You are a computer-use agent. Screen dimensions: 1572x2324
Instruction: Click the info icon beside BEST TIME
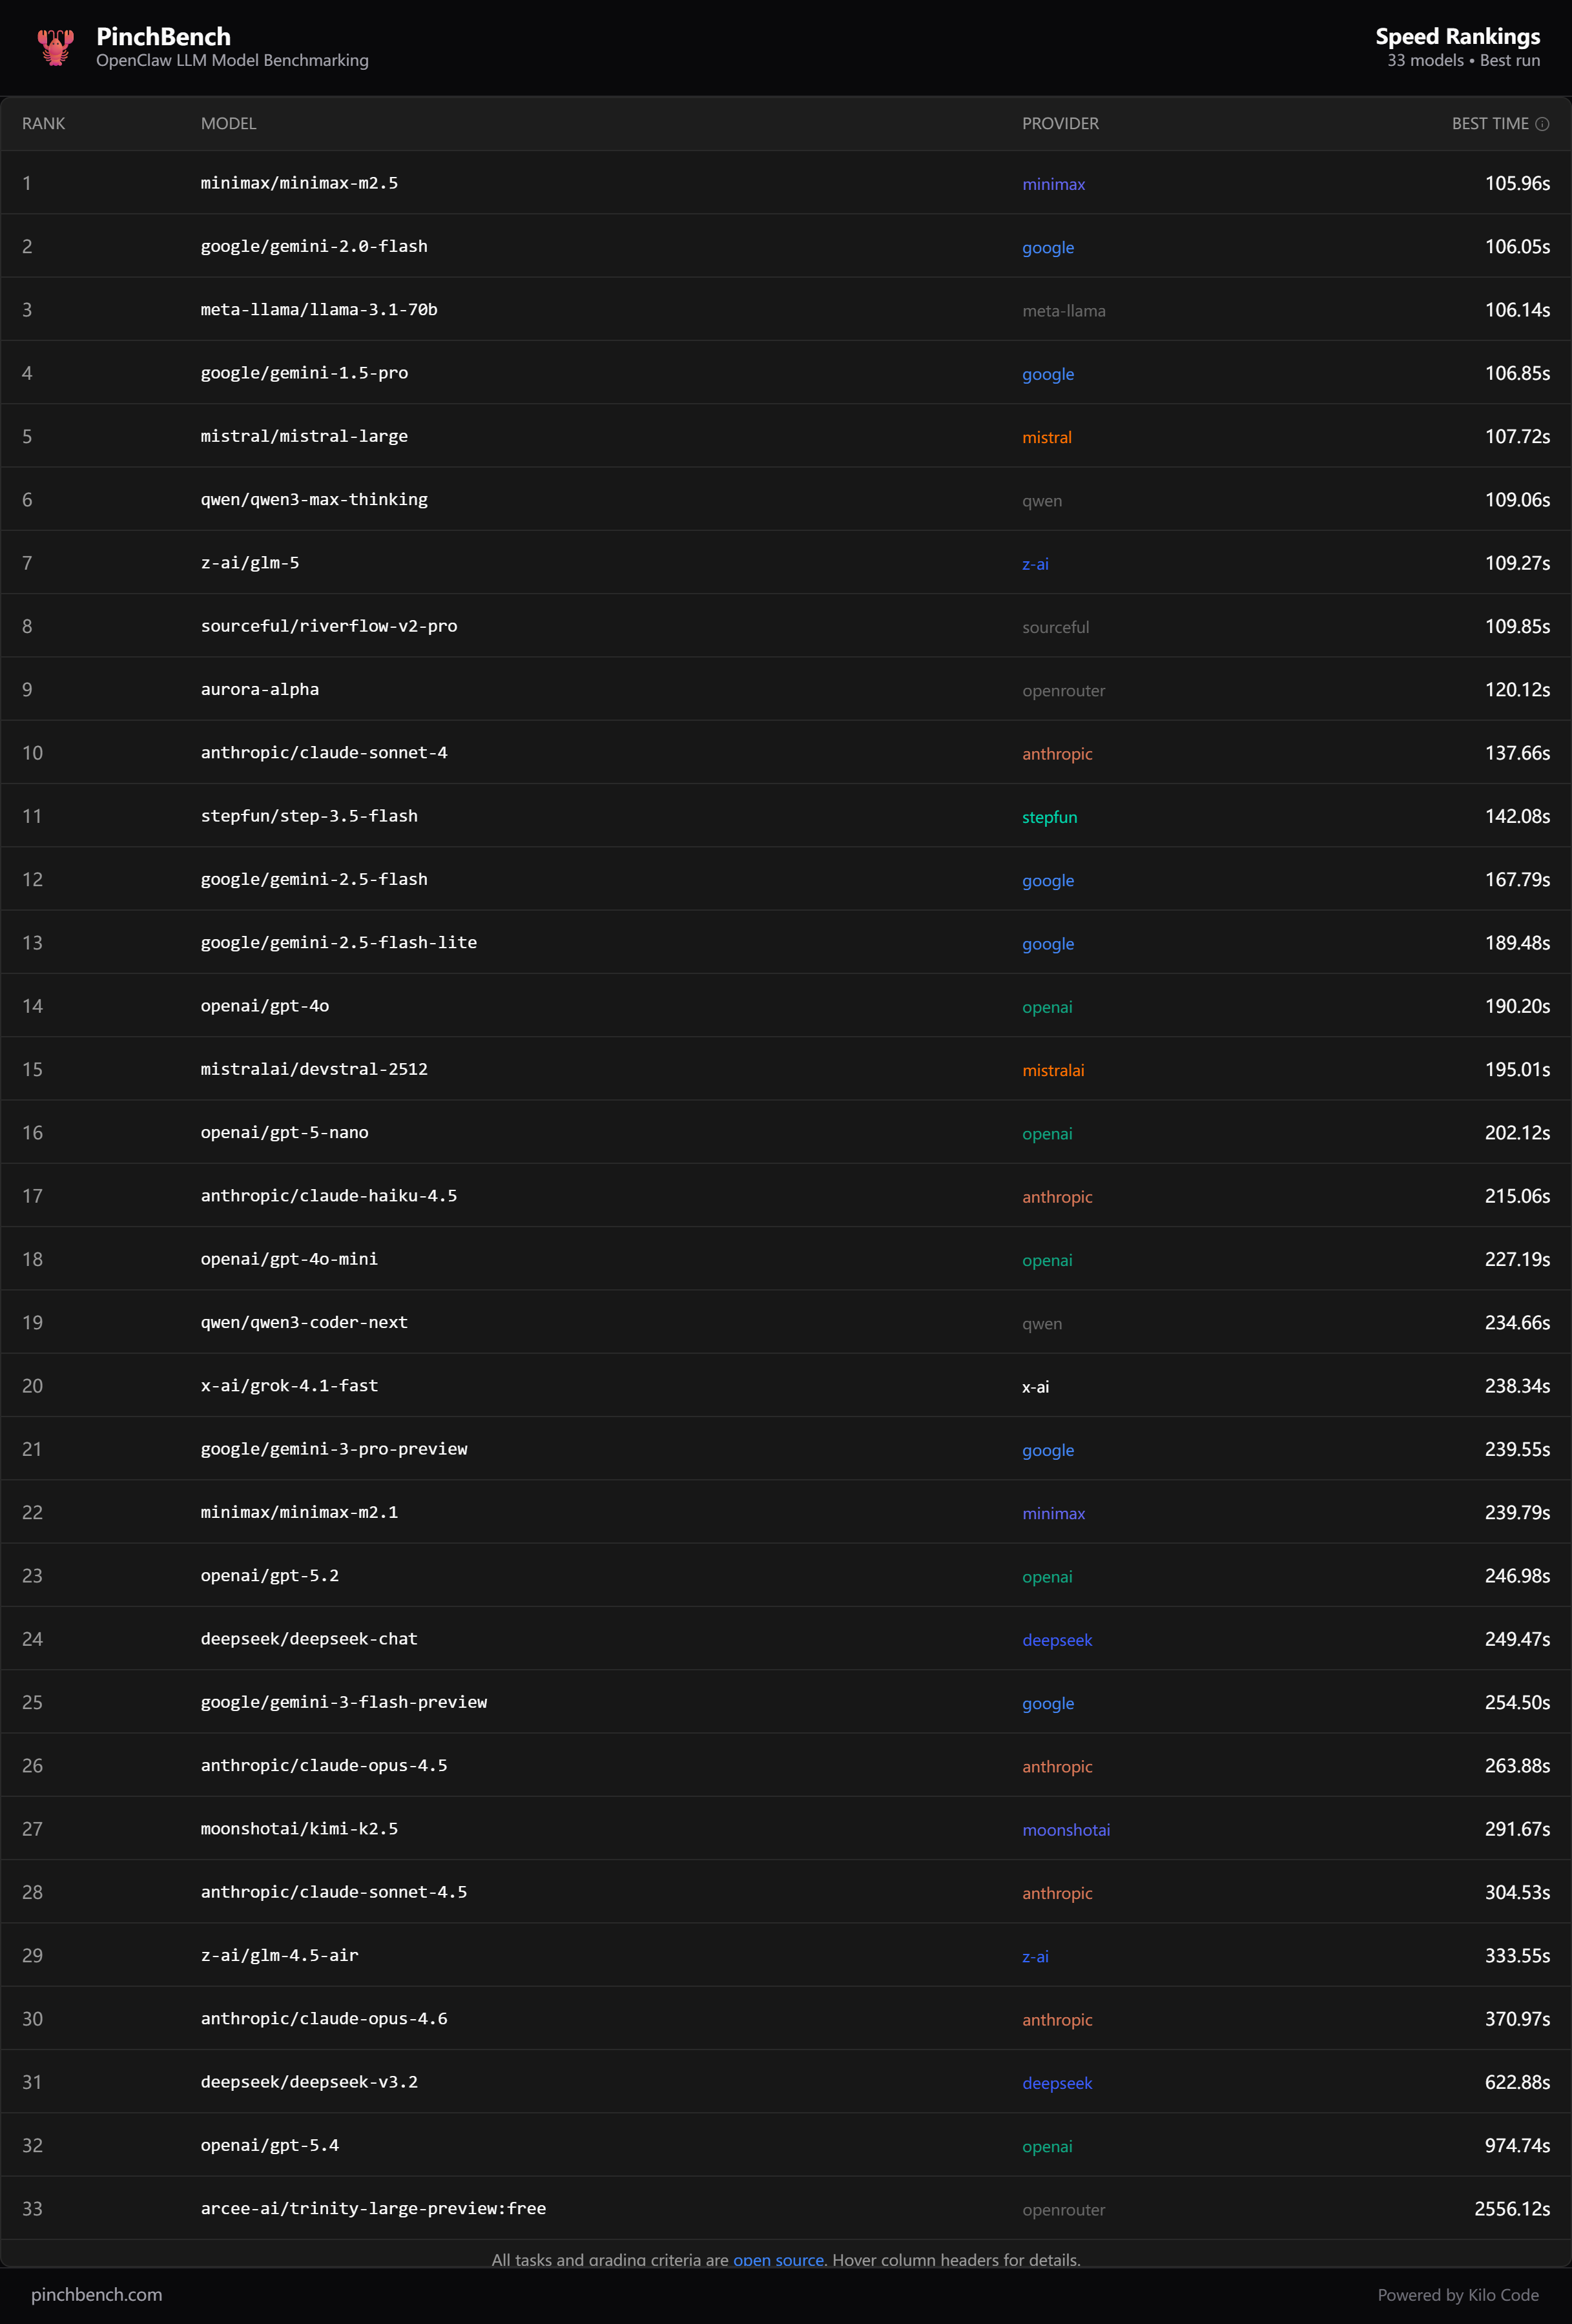1542,124
